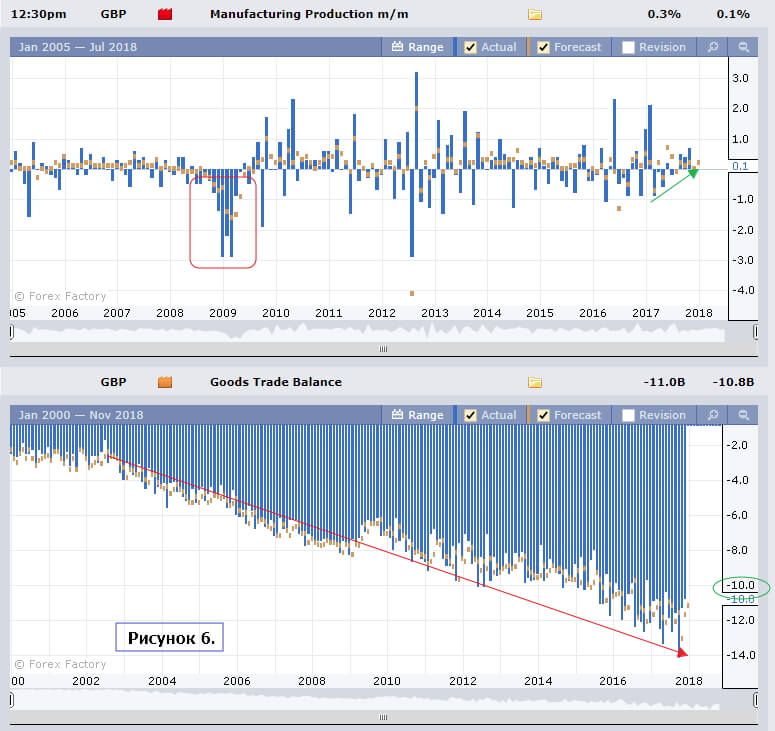This screenshot has height=731, width=775.
Task: Click red impact icon for Manufacturing Production
Action: pyautogui.click(x=166, y=15)
